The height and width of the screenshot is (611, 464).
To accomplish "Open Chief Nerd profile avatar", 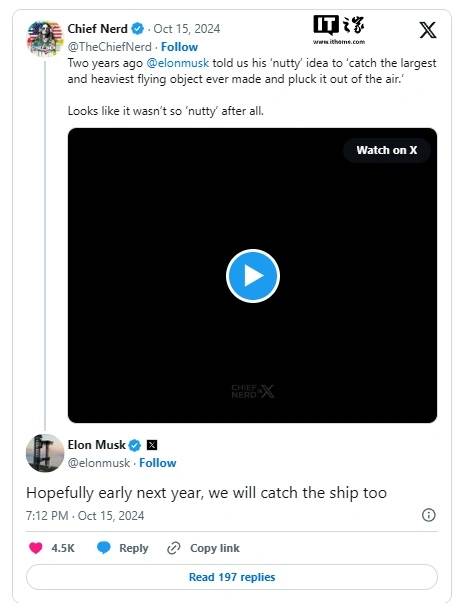I will (x=45, y=39).
